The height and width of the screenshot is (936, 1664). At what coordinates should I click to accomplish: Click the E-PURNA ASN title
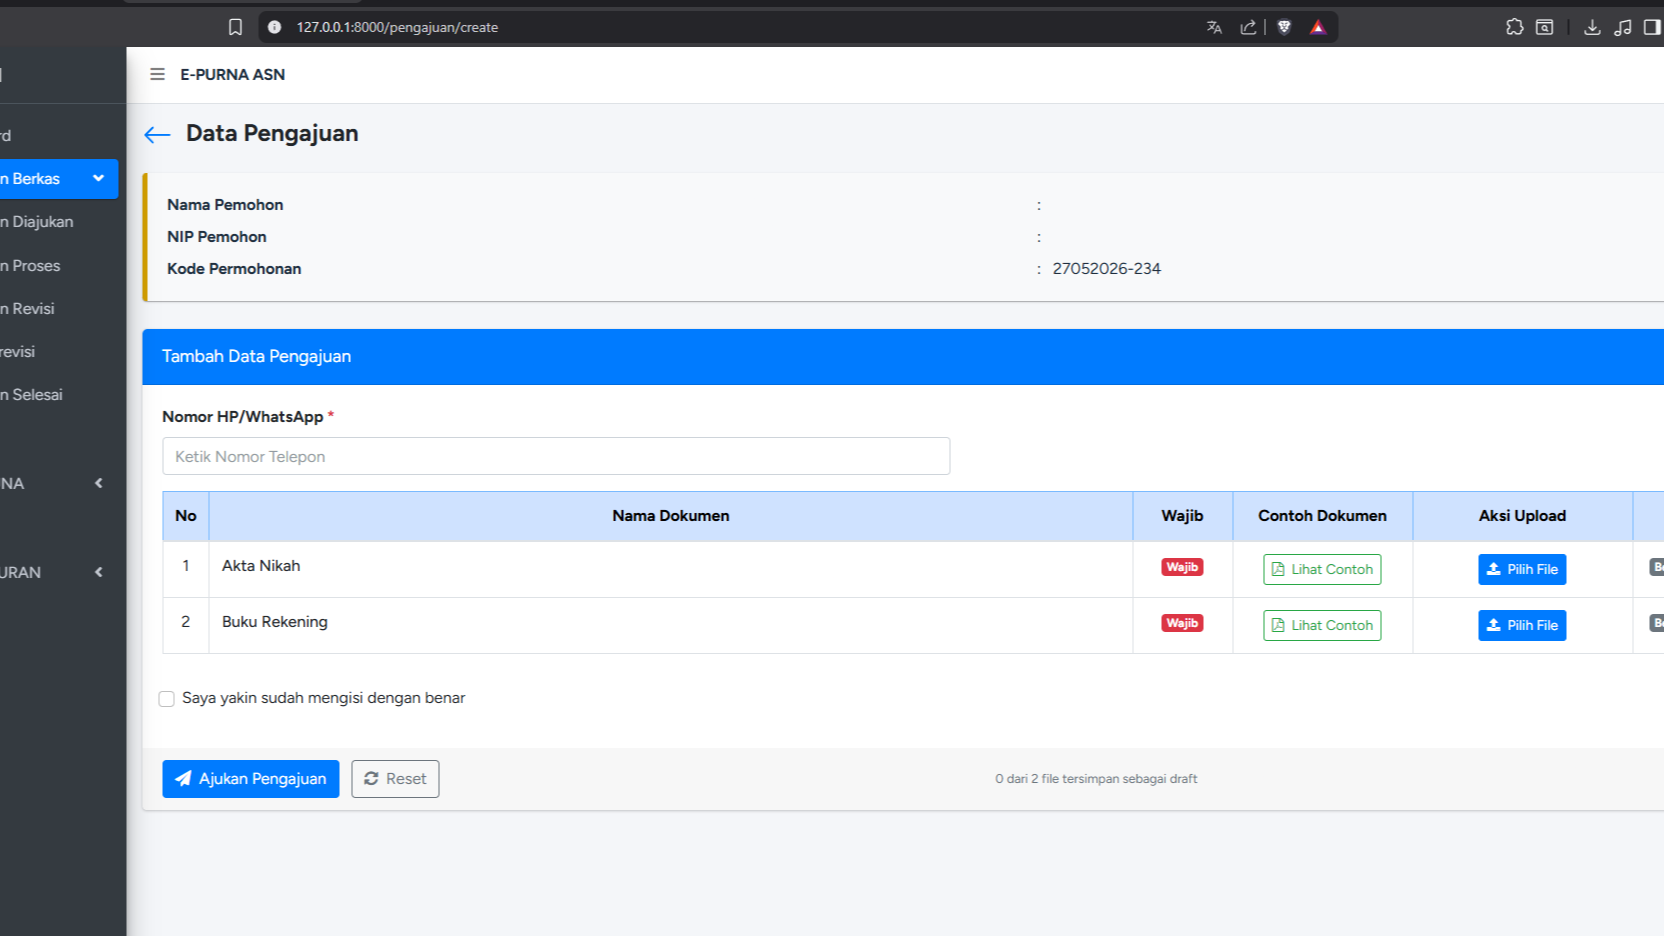233,75
